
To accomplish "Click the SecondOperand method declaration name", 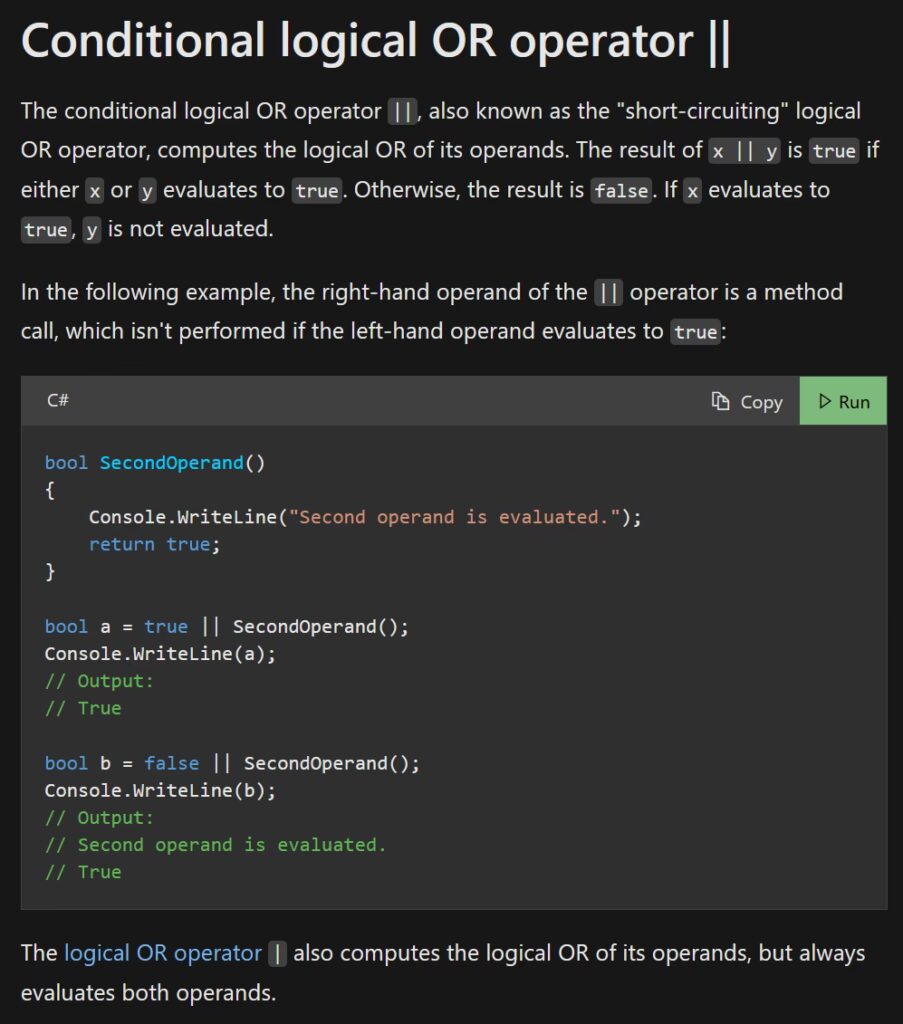I will coord(171,462).
